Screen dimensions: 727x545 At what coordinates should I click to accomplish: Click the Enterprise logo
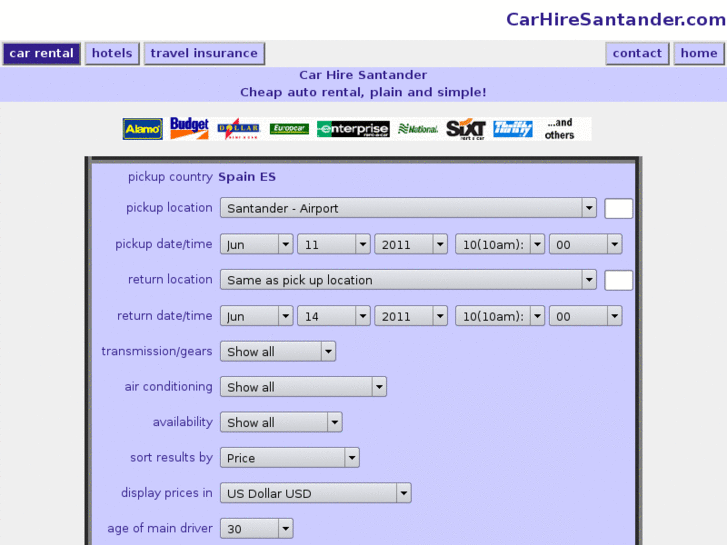(x=353, y=129)
